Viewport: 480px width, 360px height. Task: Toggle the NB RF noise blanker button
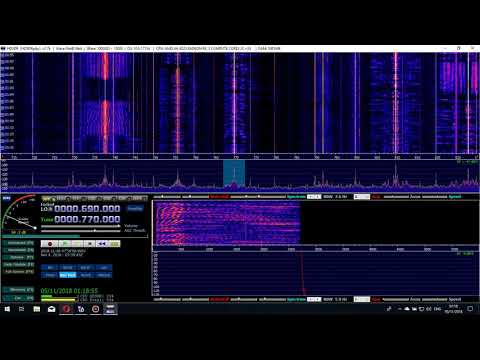coord(68,268)
